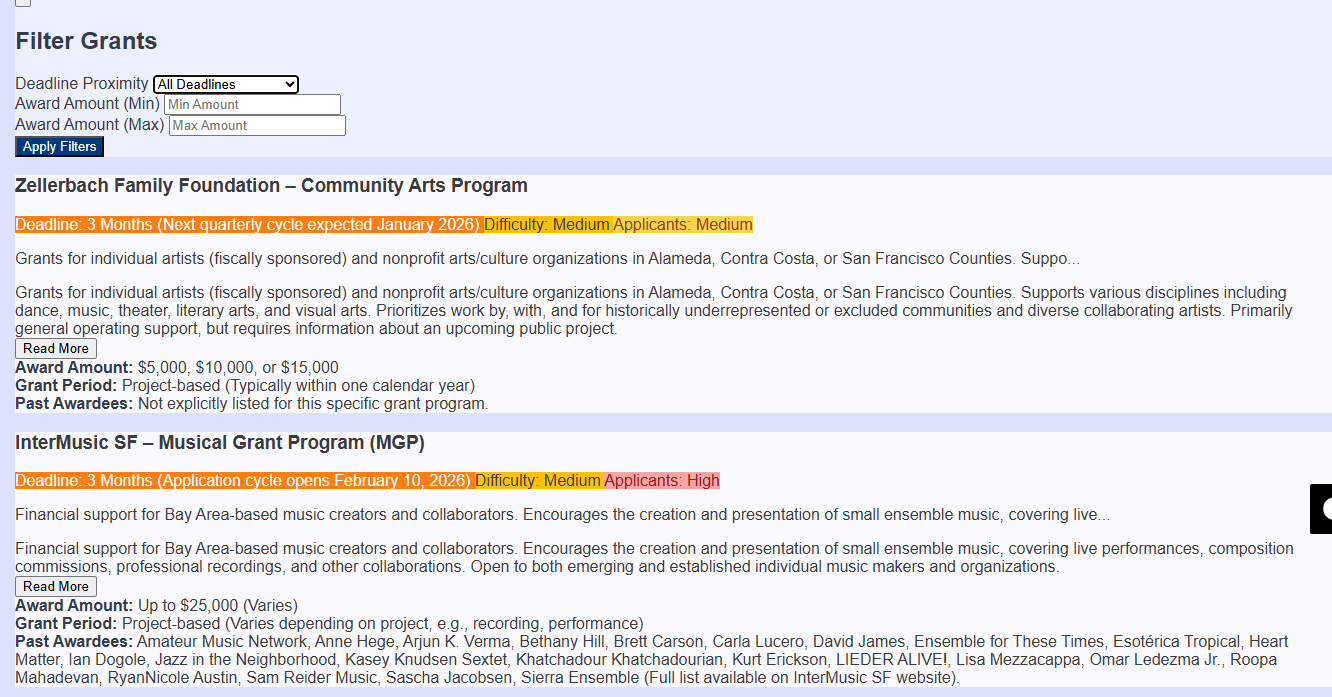Click the Filter Grants heading
Screen dimensions: 1332x697
click(85, 41)
